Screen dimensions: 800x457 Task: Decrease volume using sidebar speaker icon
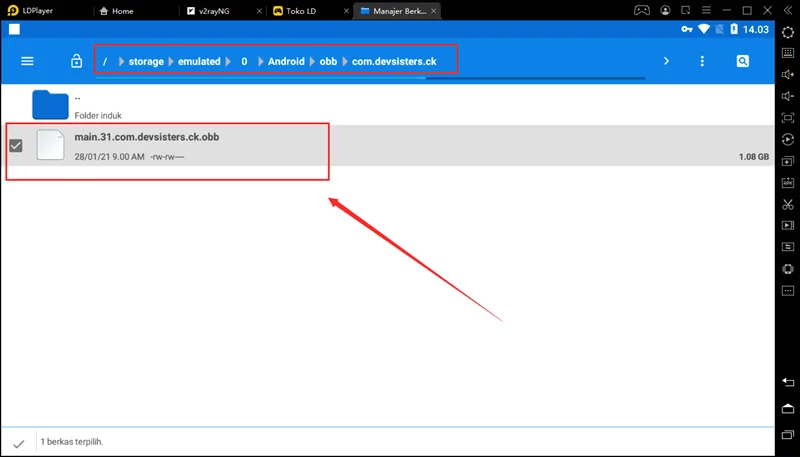click(788, 96)
